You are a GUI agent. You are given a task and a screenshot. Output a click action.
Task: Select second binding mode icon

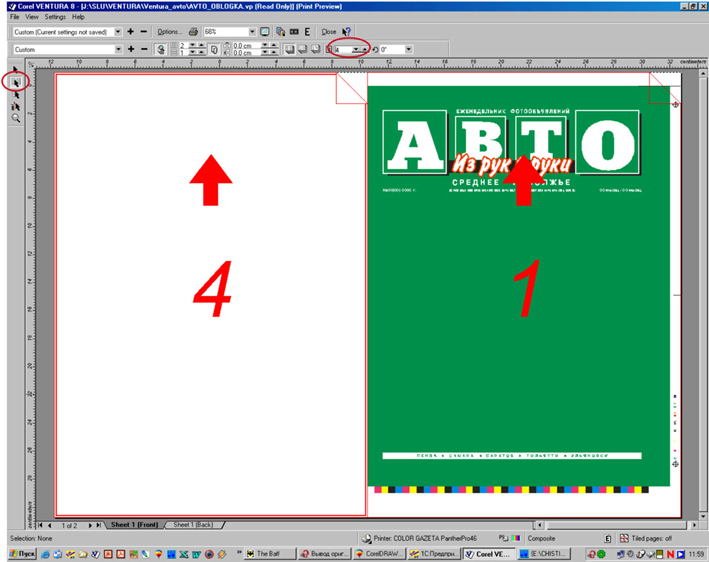coord(303,49)
